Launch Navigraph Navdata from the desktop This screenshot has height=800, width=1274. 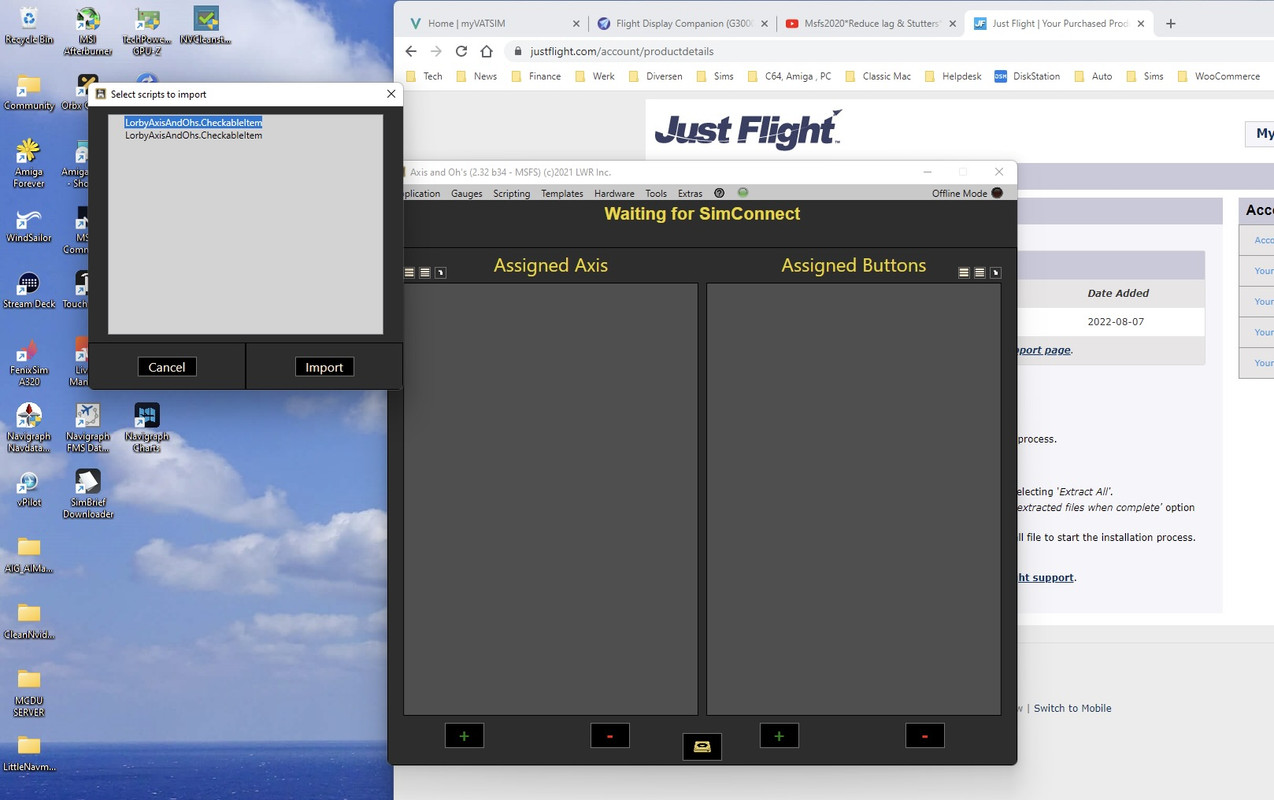point(29,429)
